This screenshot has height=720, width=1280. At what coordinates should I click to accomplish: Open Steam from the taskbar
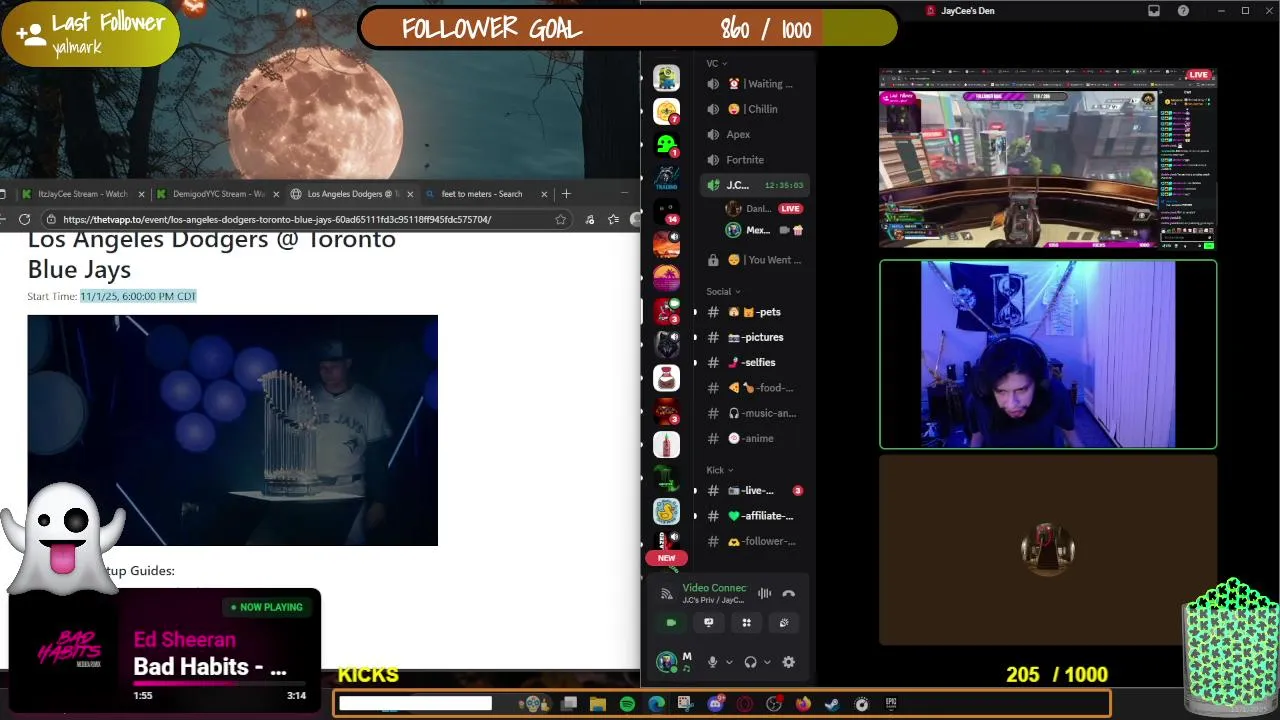832,704
